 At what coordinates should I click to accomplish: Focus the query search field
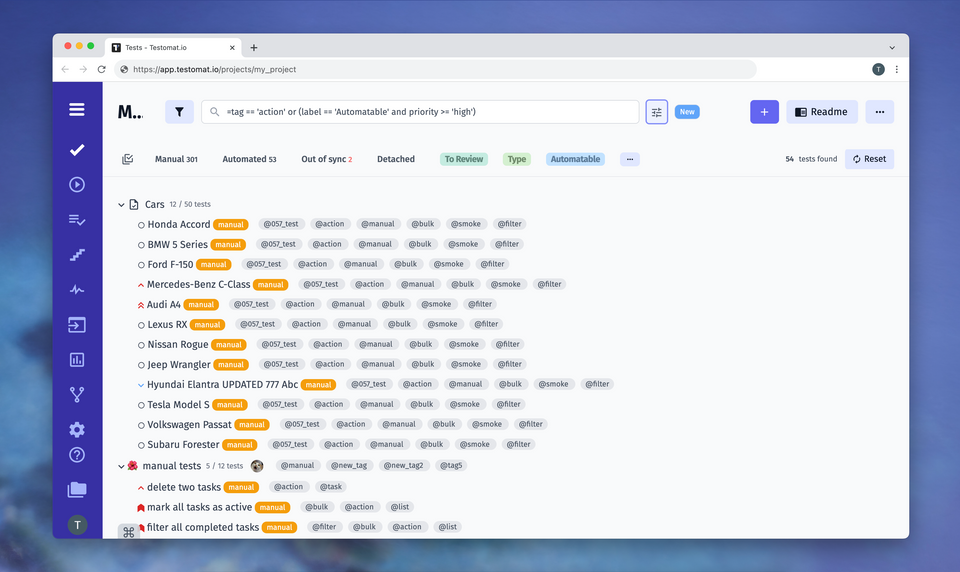pyautogui.click(x=420, y=112)
